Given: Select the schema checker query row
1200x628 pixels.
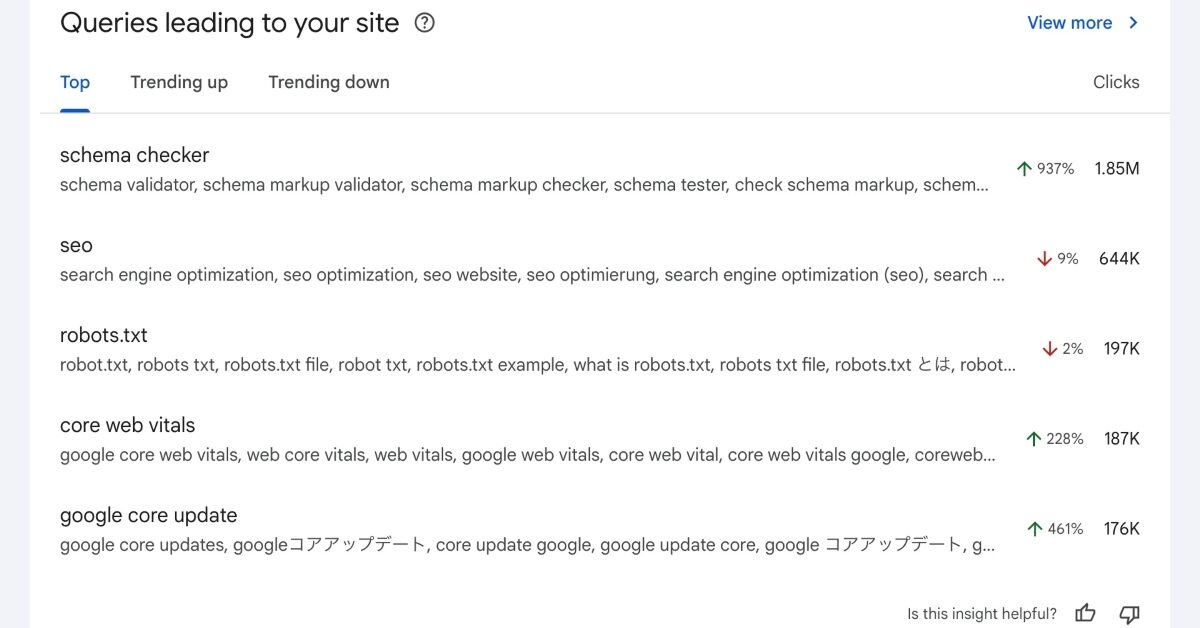Looking at the screenshot, I should point(134,155).
